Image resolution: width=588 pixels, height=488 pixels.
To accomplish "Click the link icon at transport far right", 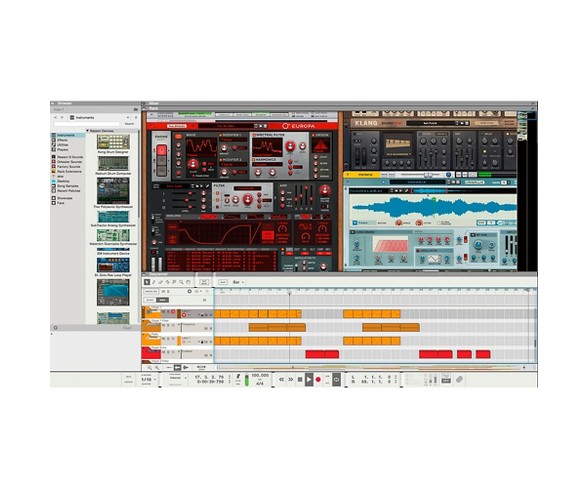I will pyautogui.click(x=459, y=380).
